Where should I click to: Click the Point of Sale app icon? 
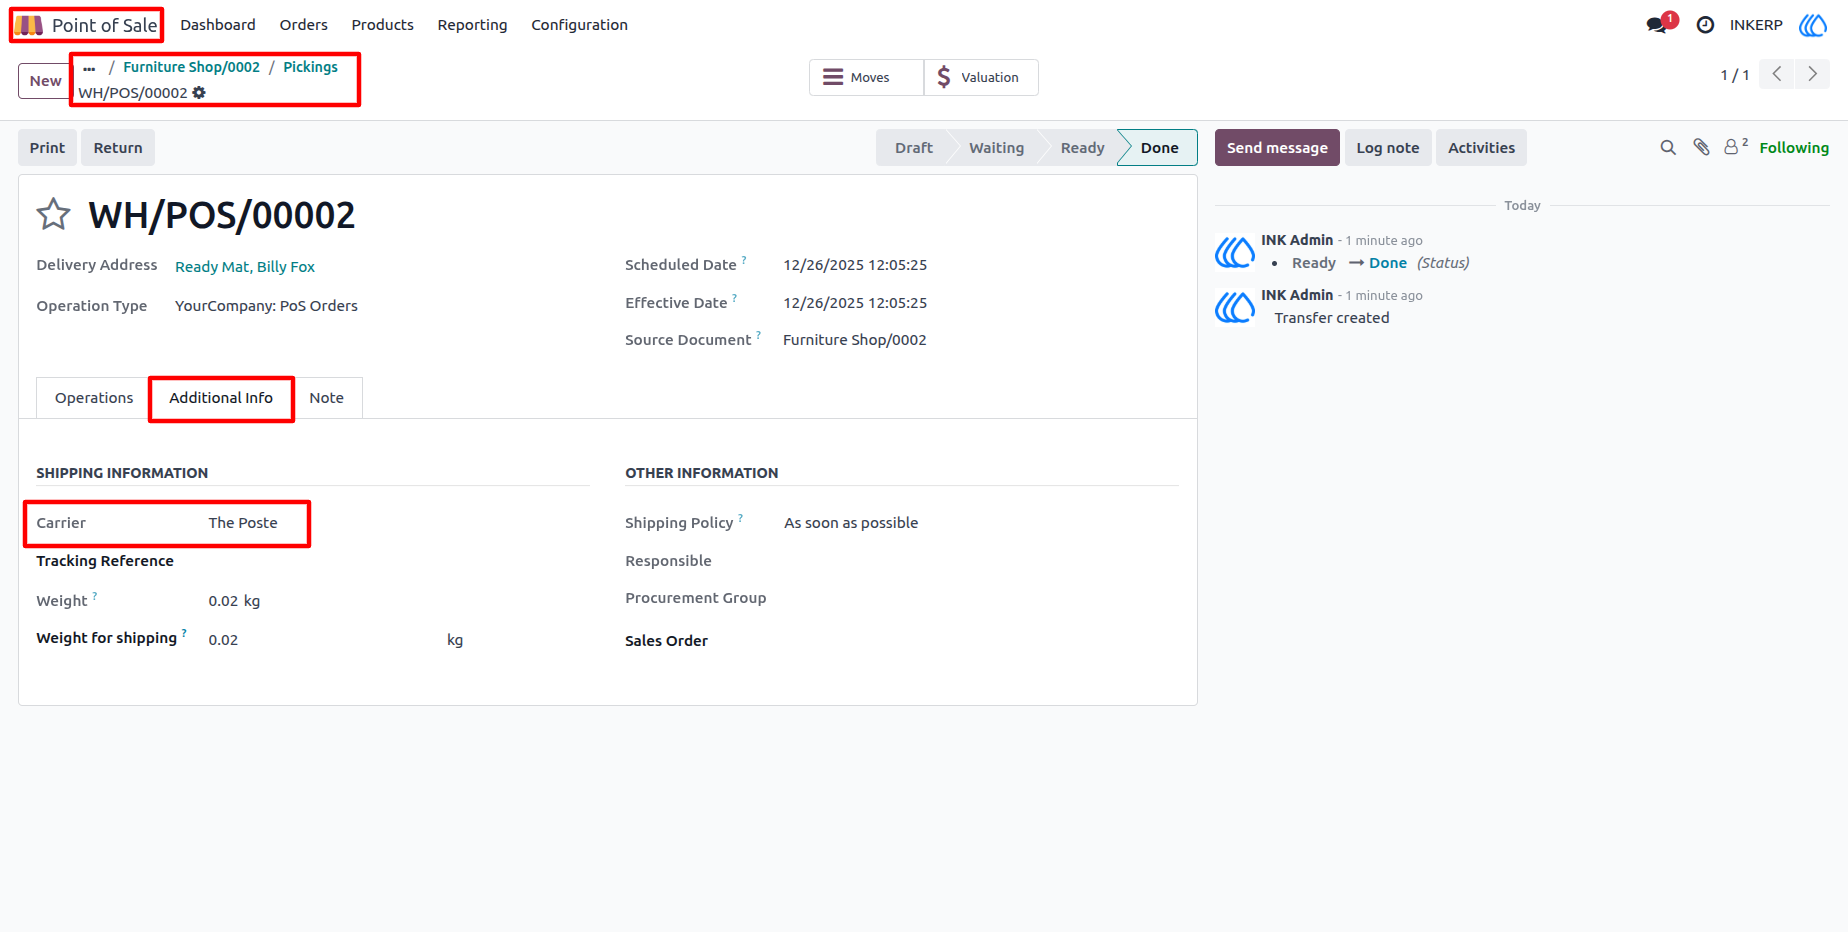[28, 25]
